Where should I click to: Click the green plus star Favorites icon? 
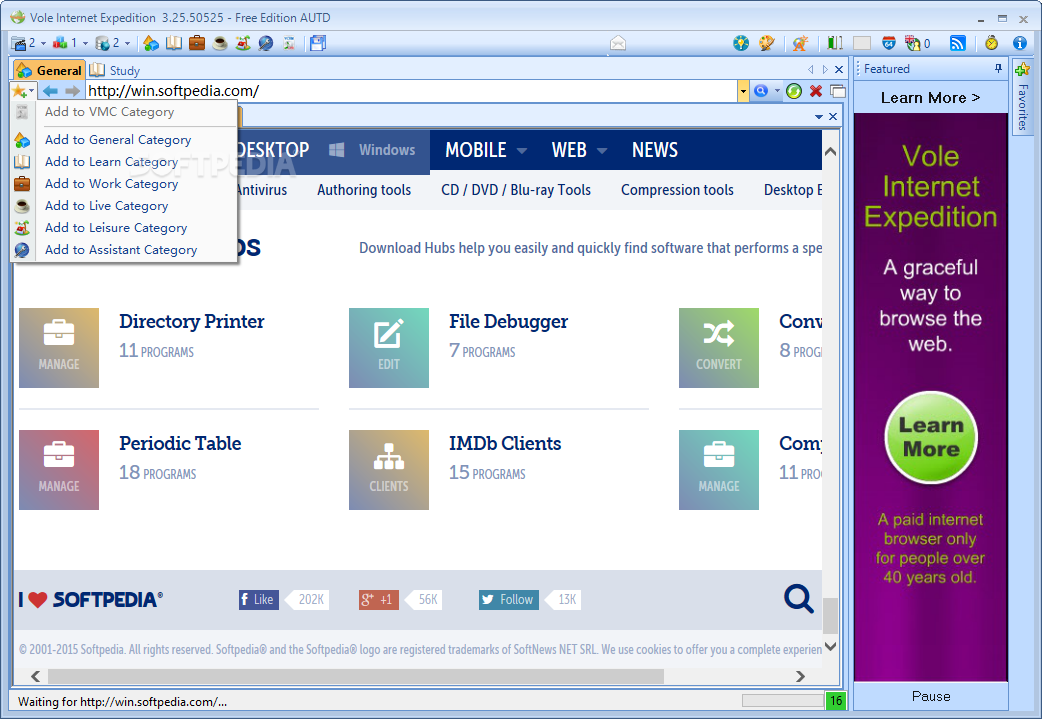point(1022,69)
